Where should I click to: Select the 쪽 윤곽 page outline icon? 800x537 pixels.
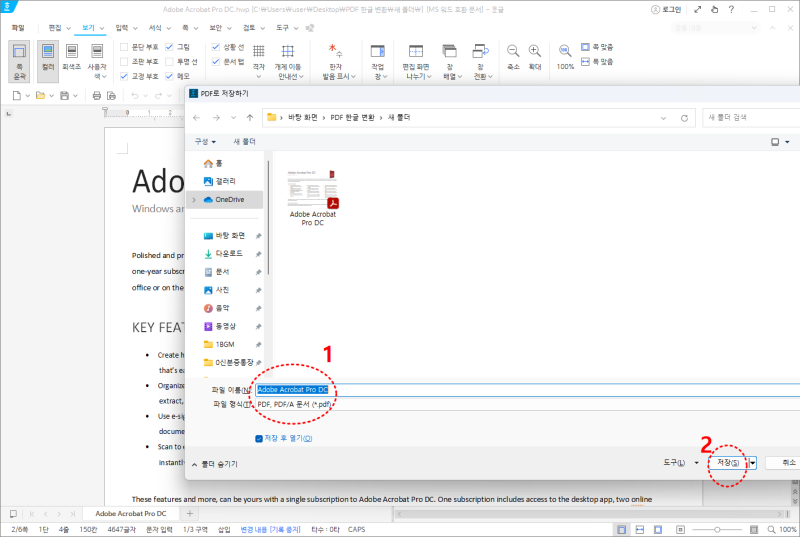point(19,62)
